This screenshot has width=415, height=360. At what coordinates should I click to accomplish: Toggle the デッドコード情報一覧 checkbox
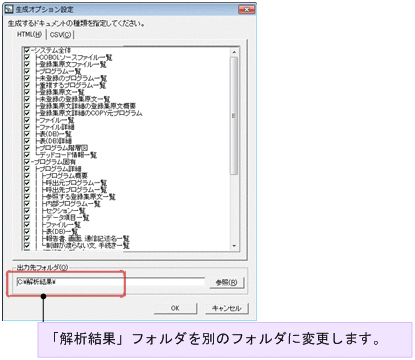[x=27, y=155]
